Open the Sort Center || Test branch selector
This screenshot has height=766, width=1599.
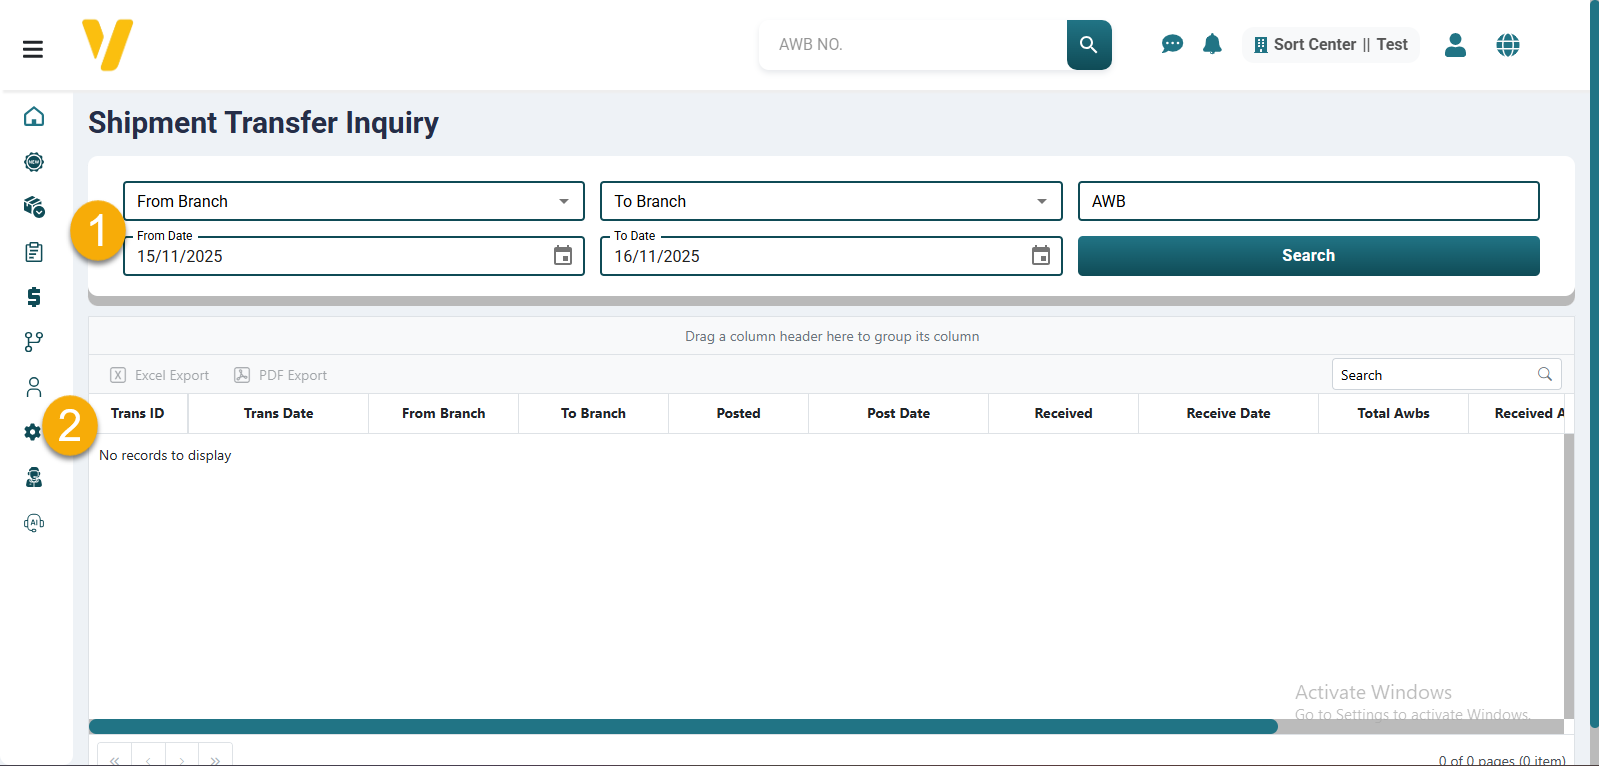(1331, 45)
